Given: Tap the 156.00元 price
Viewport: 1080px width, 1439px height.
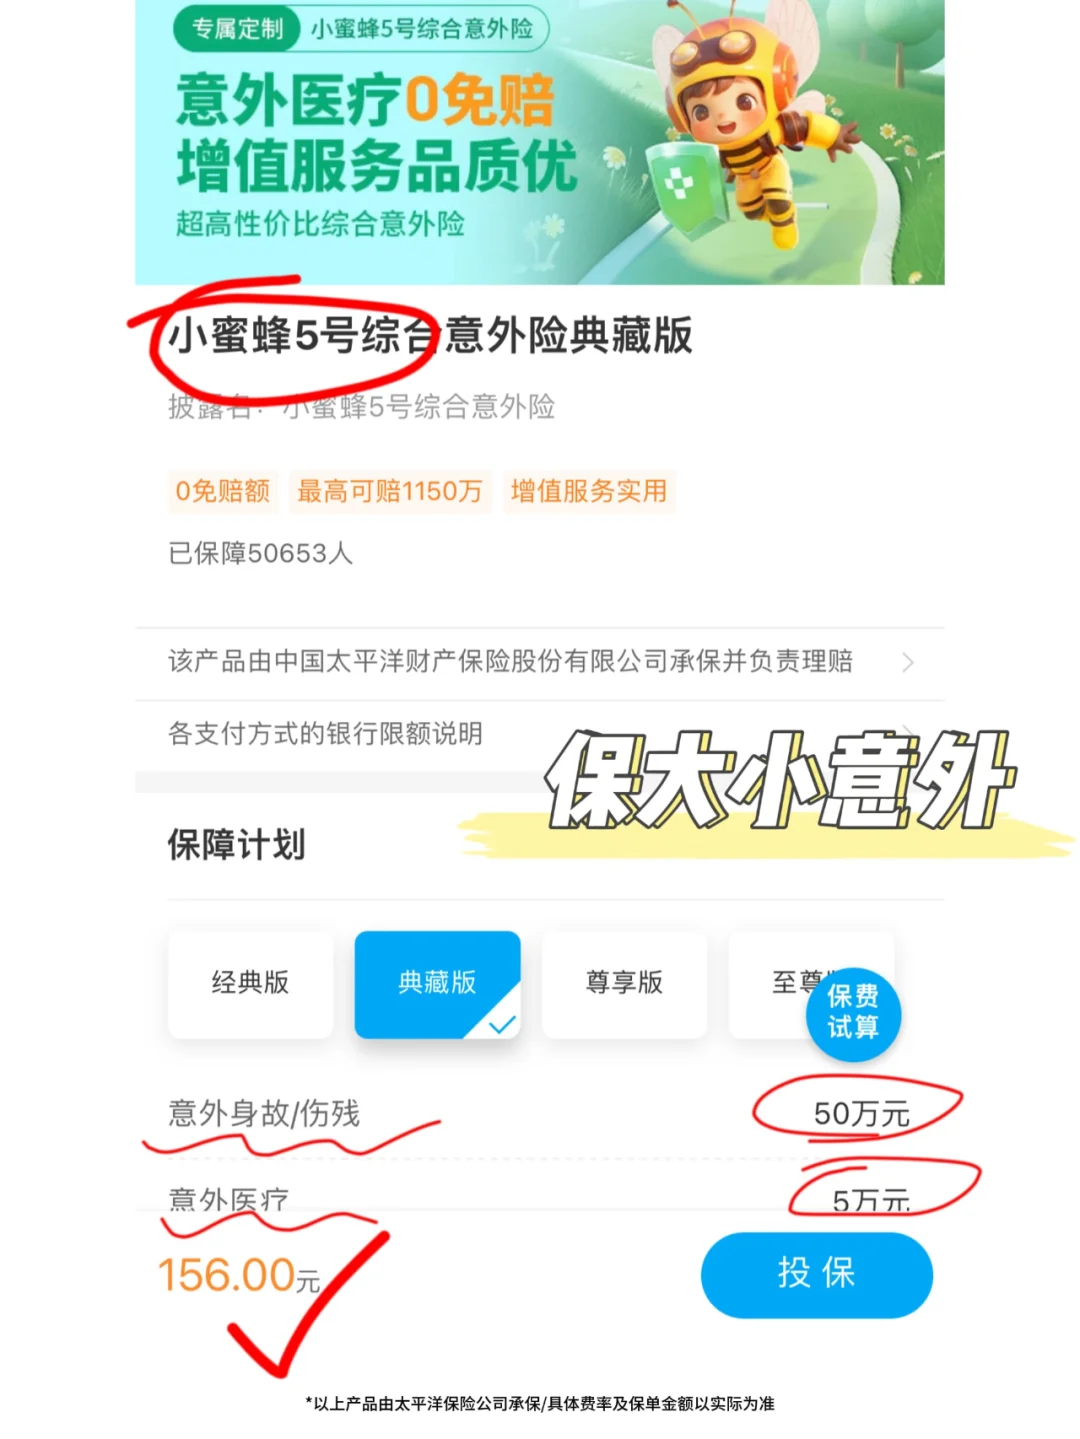Looking at the screenshot, I should [239, 1275].
